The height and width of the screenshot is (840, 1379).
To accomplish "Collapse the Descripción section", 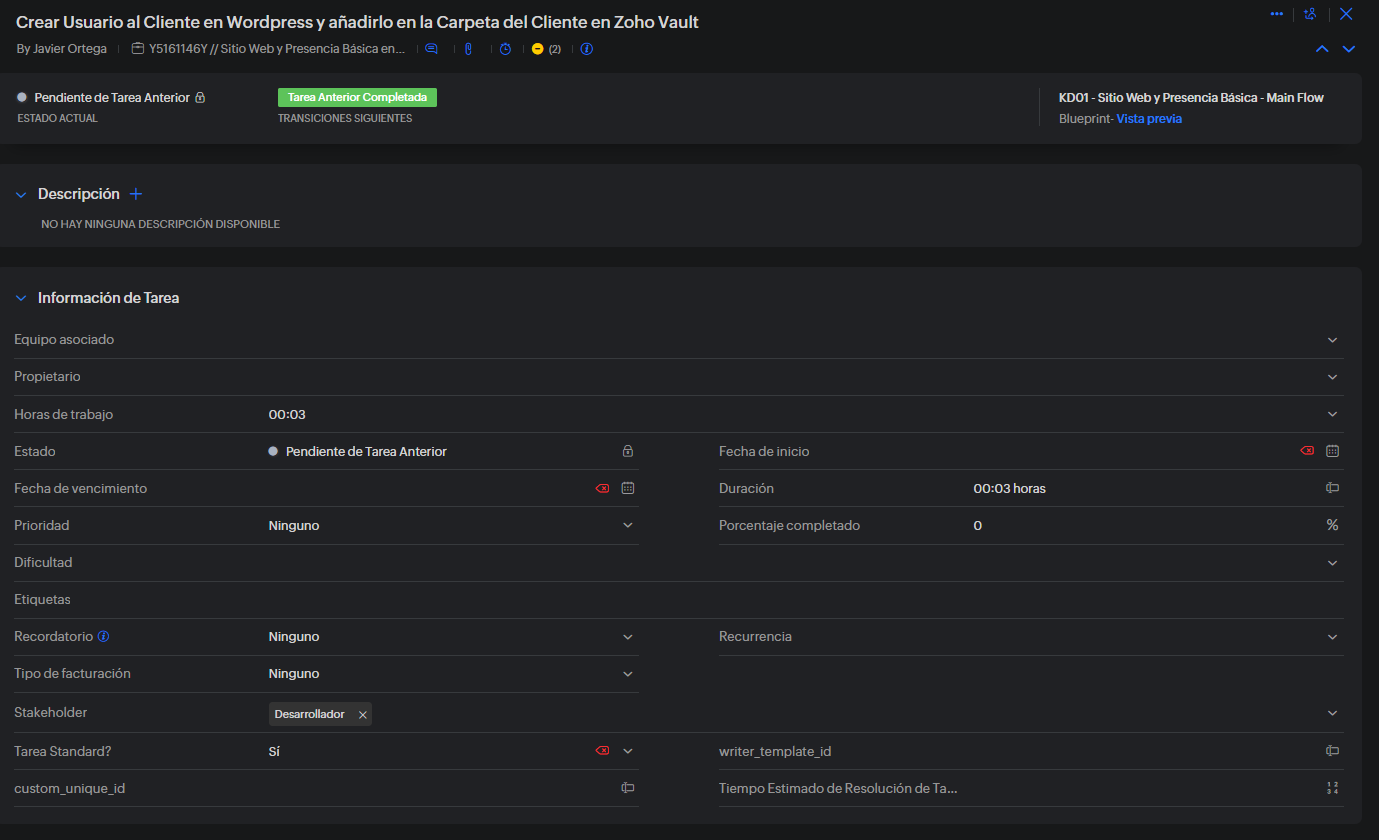I will [x=21, y=194].
